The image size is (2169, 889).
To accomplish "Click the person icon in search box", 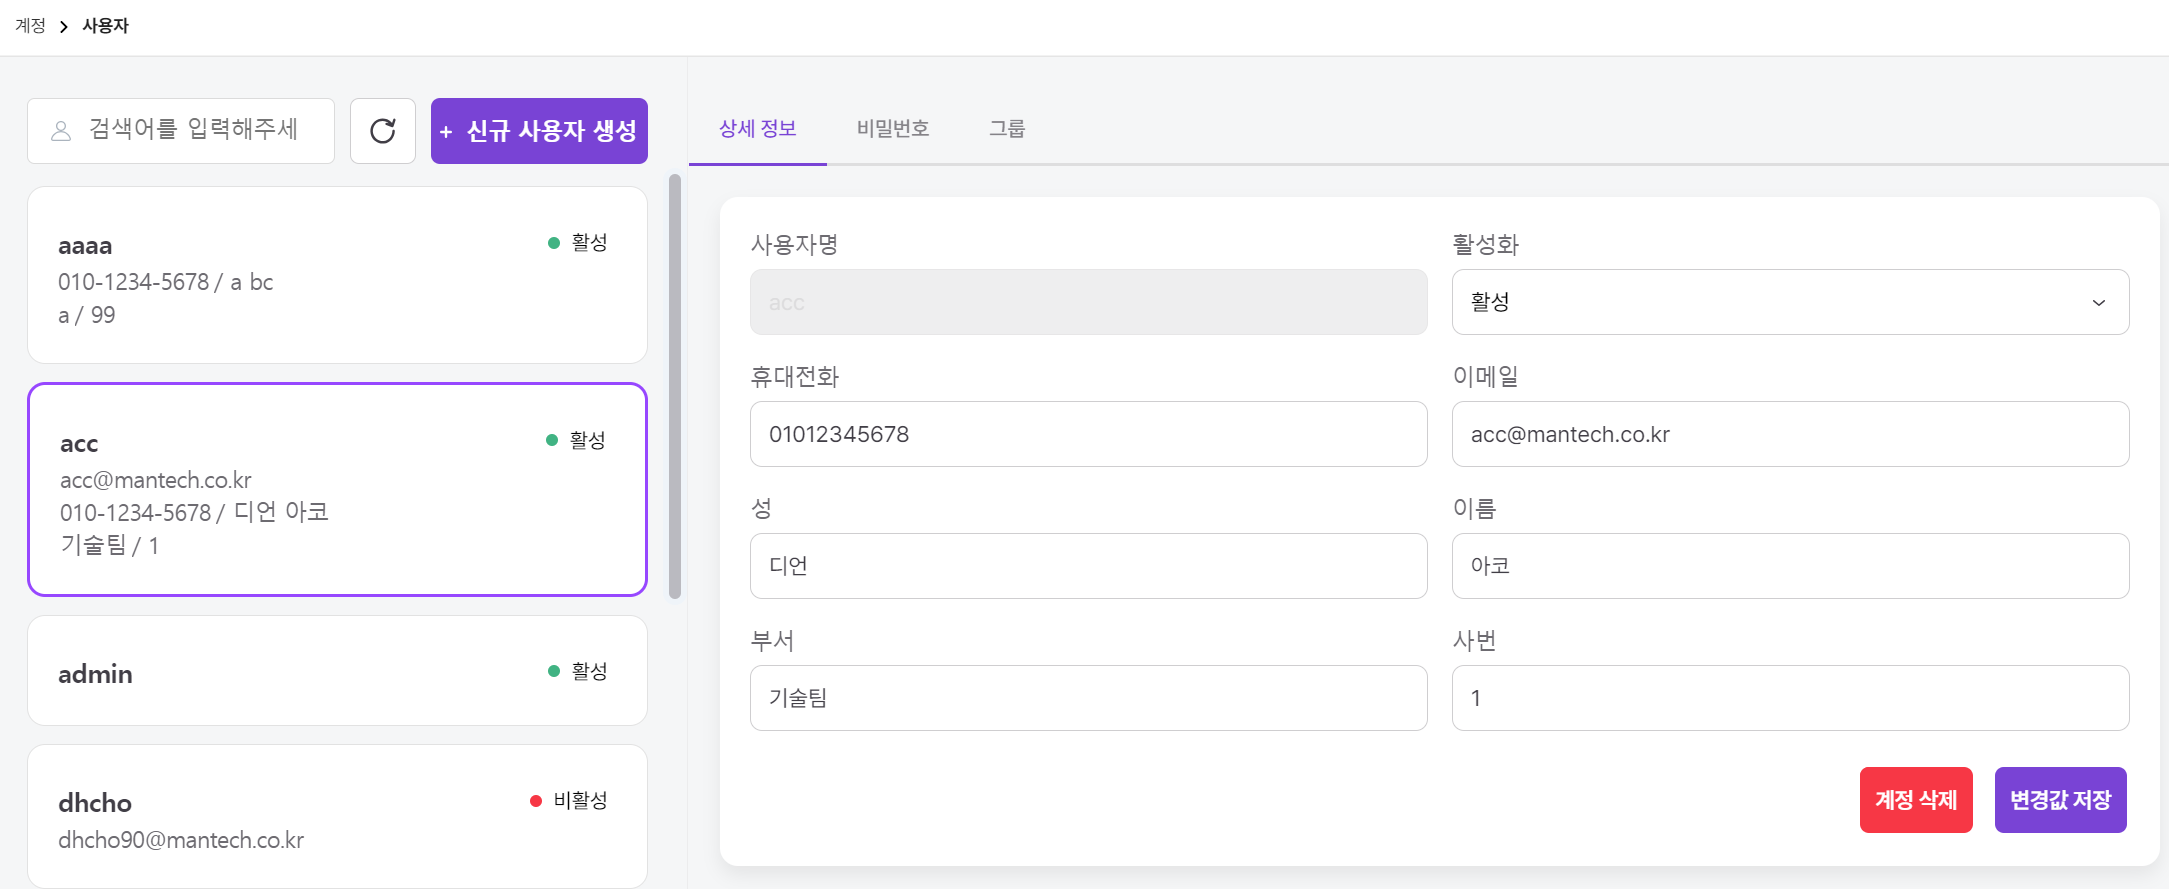I will coord(61,131).
